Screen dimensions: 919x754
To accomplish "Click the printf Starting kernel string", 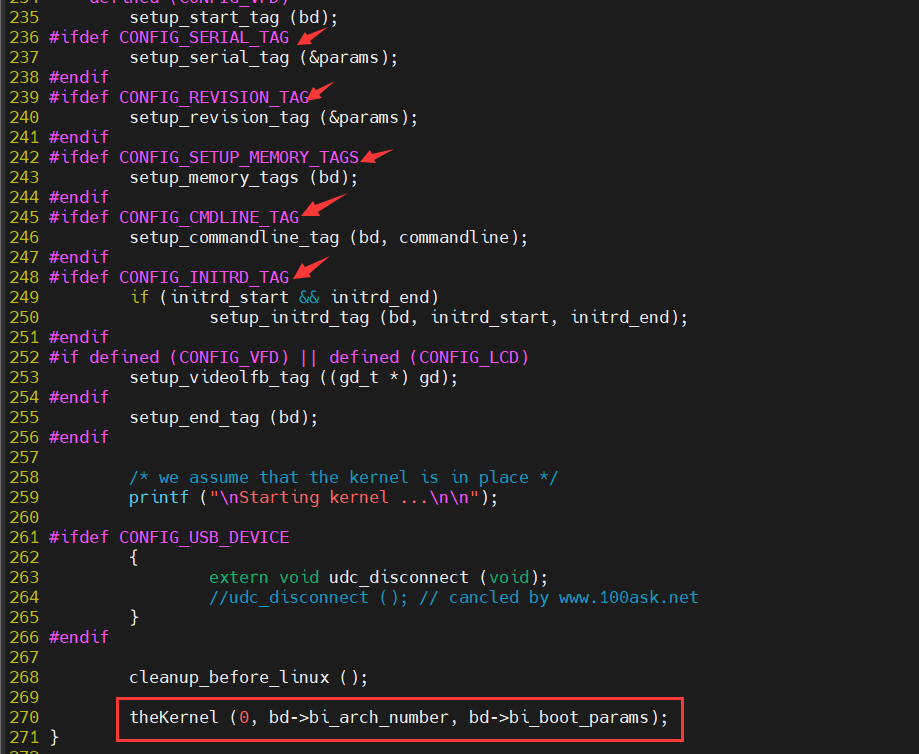I will coord(328,497).
